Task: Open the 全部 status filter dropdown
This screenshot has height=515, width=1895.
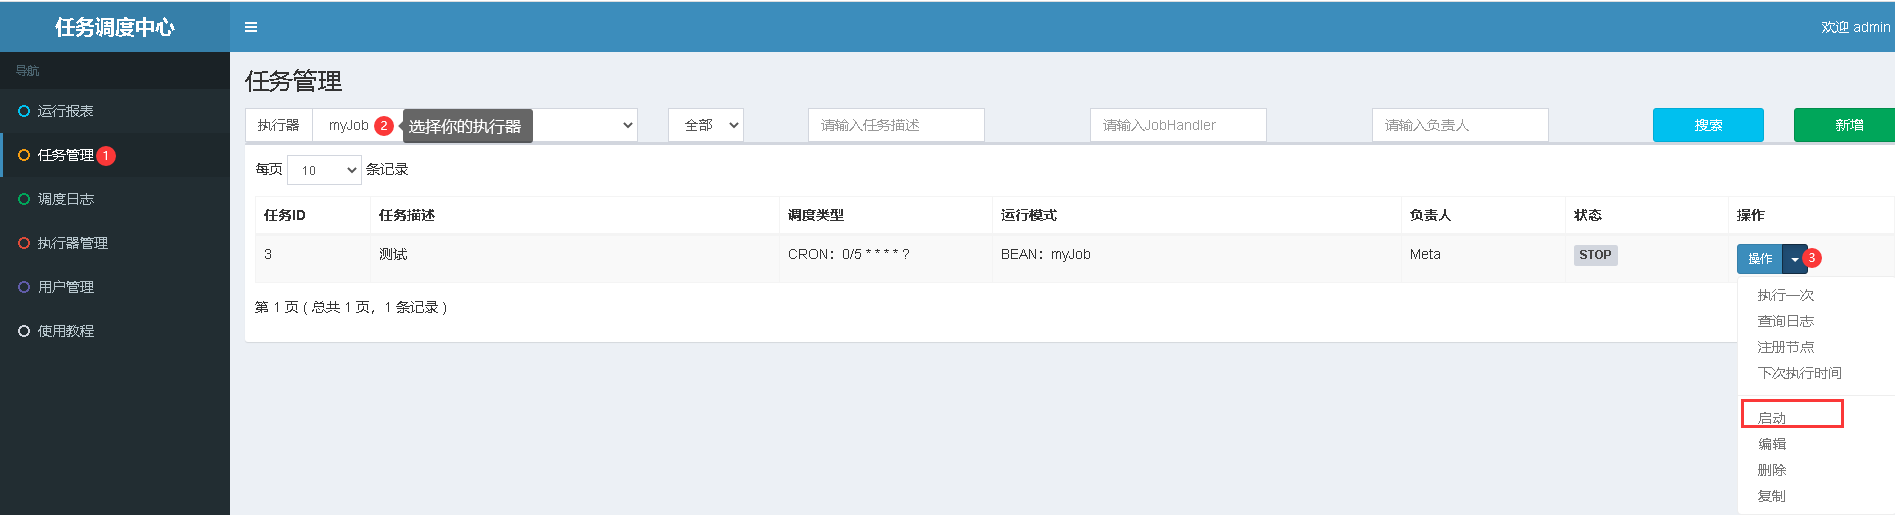Action: click(x=706, y=125)
